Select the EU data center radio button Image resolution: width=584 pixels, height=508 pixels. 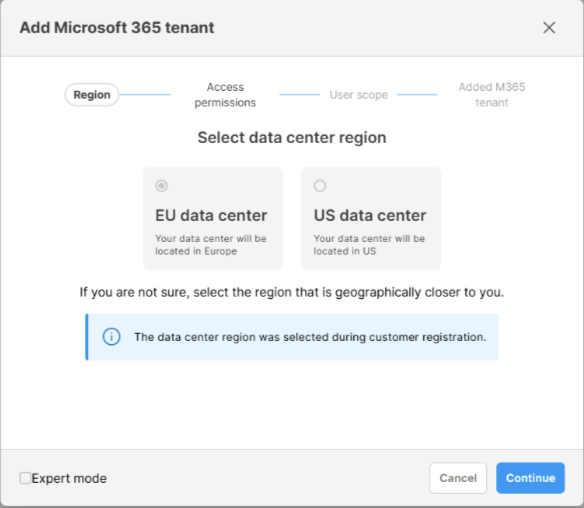(161, 185)
